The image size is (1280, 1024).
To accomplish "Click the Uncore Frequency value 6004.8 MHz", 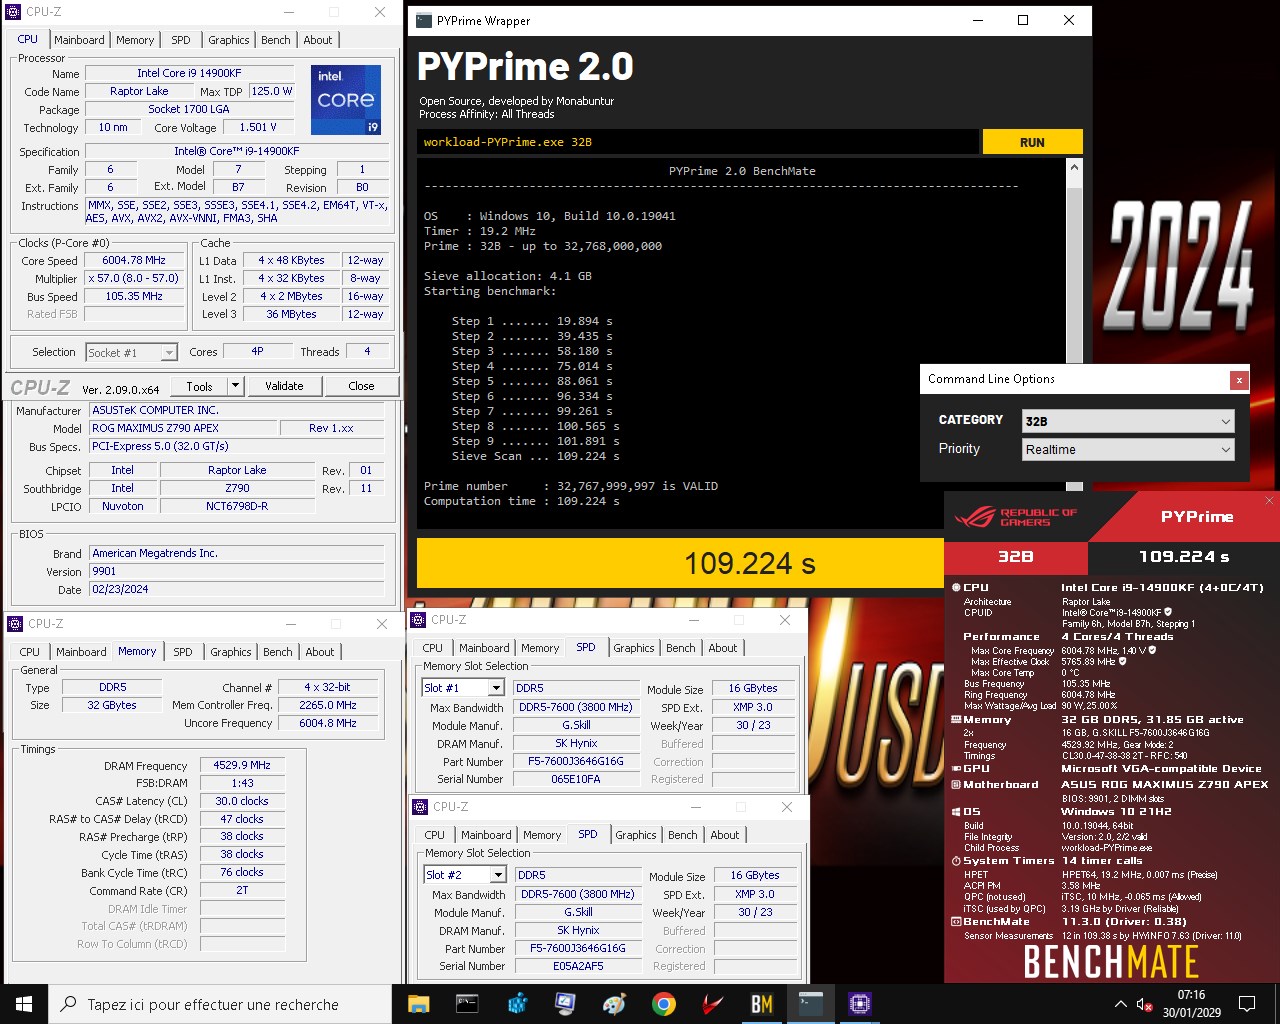I will 328,723.
